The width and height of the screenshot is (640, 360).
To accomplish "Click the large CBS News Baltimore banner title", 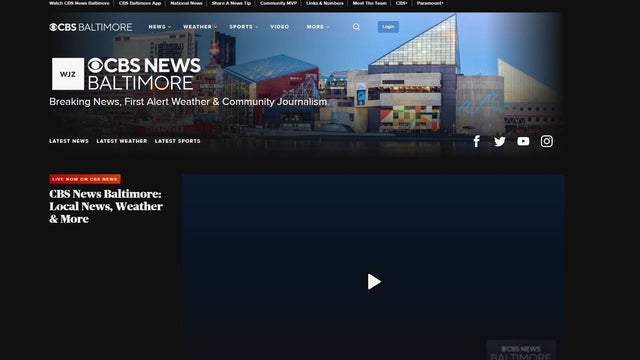I will [144, 74].
